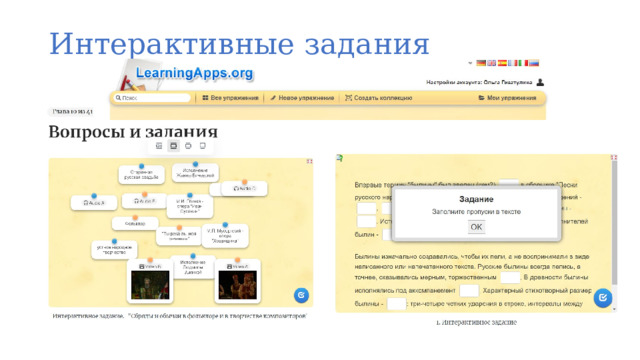Click the 'Интерактивные задания' slide title

239,44
